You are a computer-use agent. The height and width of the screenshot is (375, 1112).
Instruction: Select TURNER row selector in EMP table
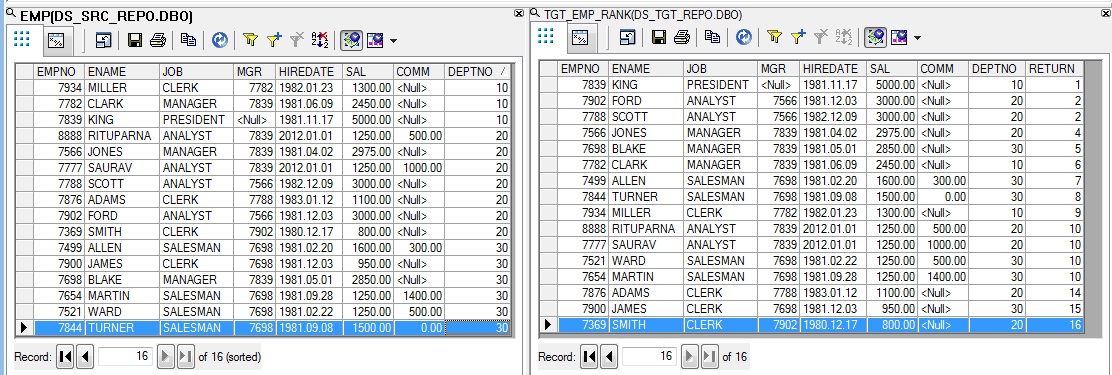tap(24, 328)
